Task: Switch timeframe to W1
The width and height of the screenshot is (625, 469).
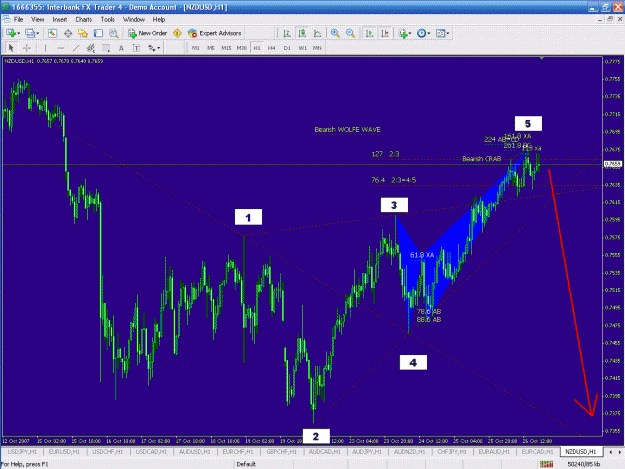Action: (x=303, y=48)
